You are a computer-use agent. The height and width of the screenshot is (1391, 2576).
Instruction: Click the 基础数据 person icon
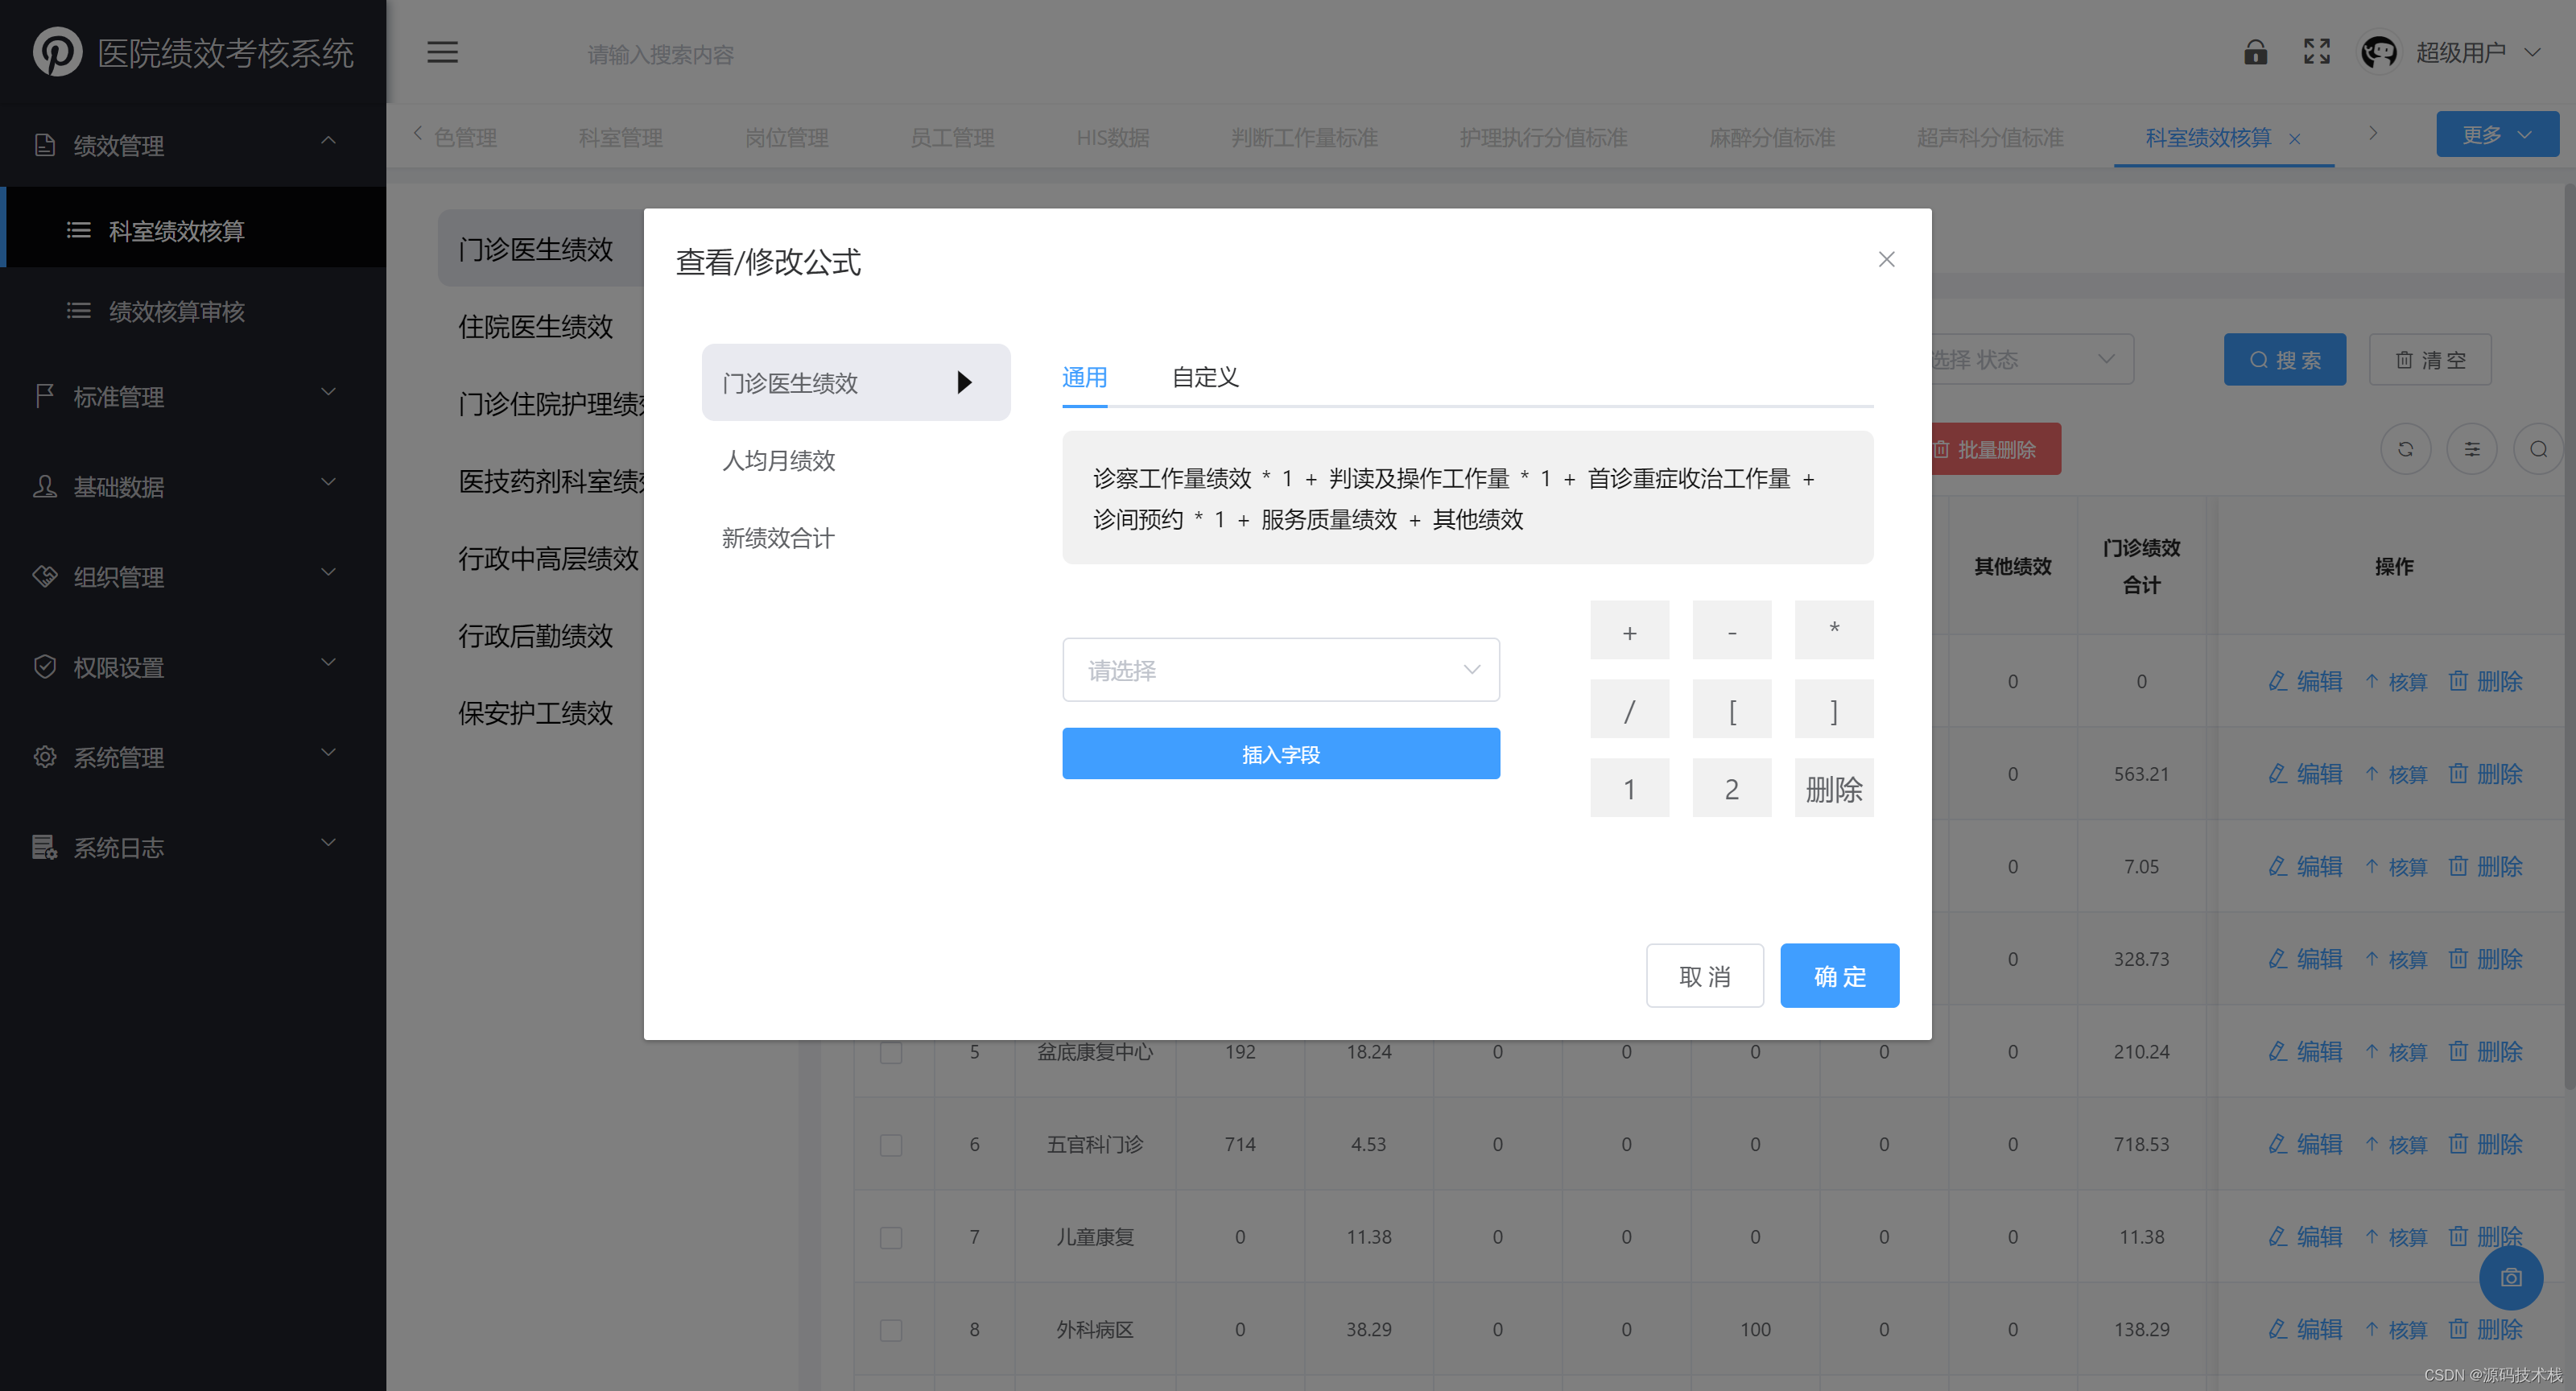coord(45,486)
